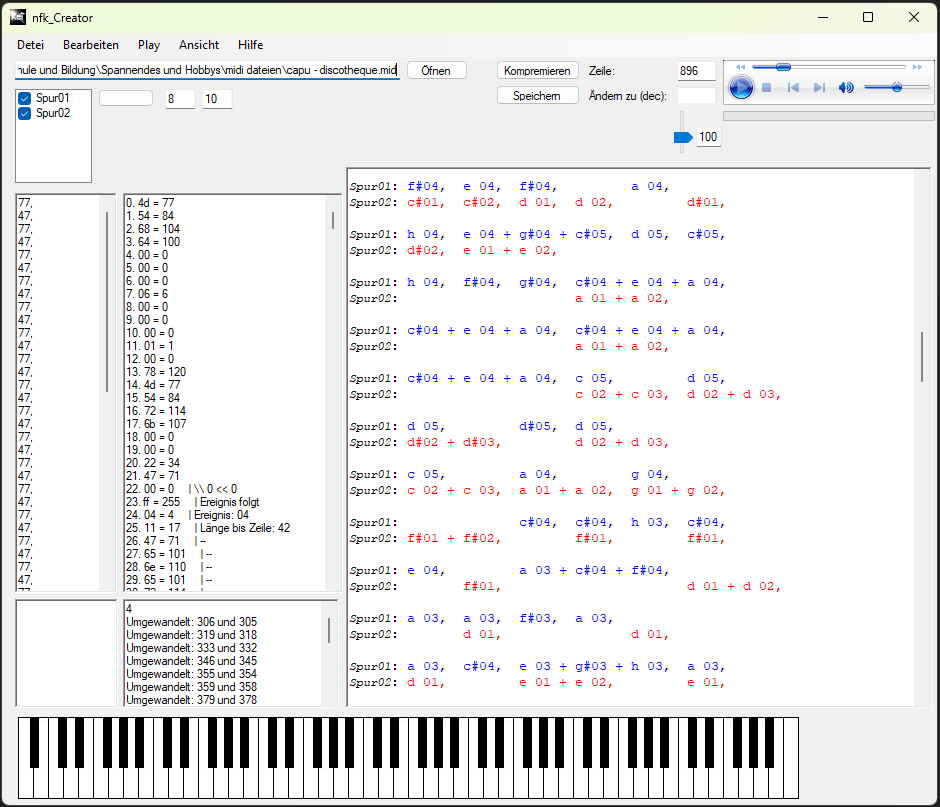Select log entry 'Umgewandelt: 306 und 305'

coord(191,622)
